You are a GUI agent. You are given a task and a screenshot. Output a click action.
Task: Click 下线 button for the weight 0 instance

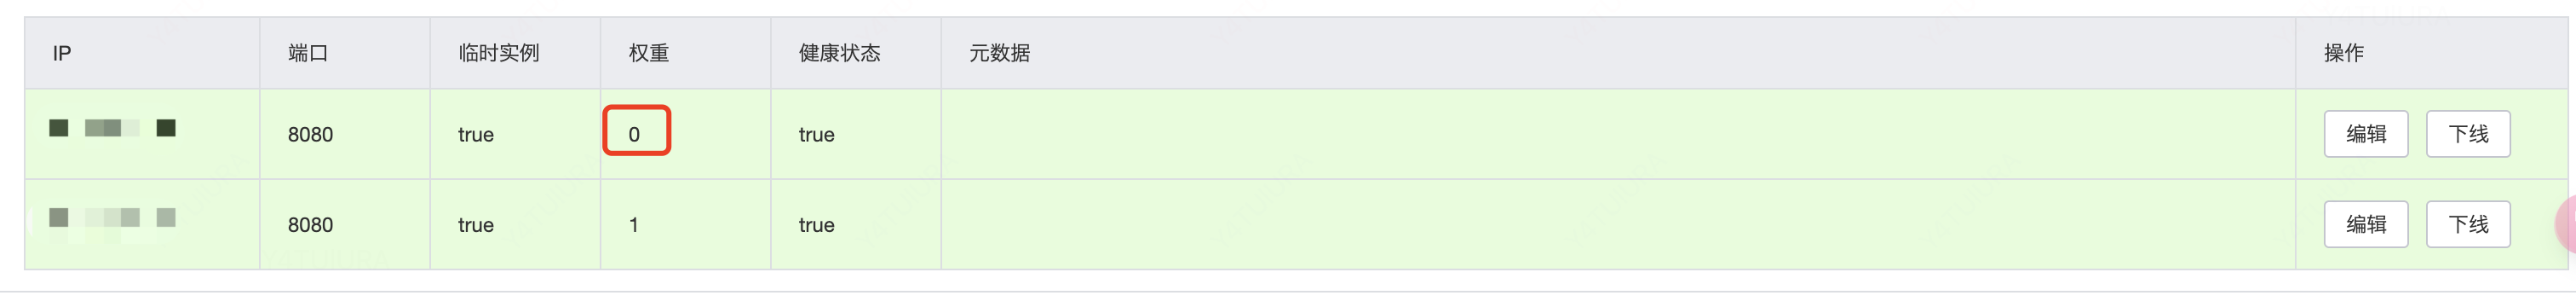pos(2468,134)
